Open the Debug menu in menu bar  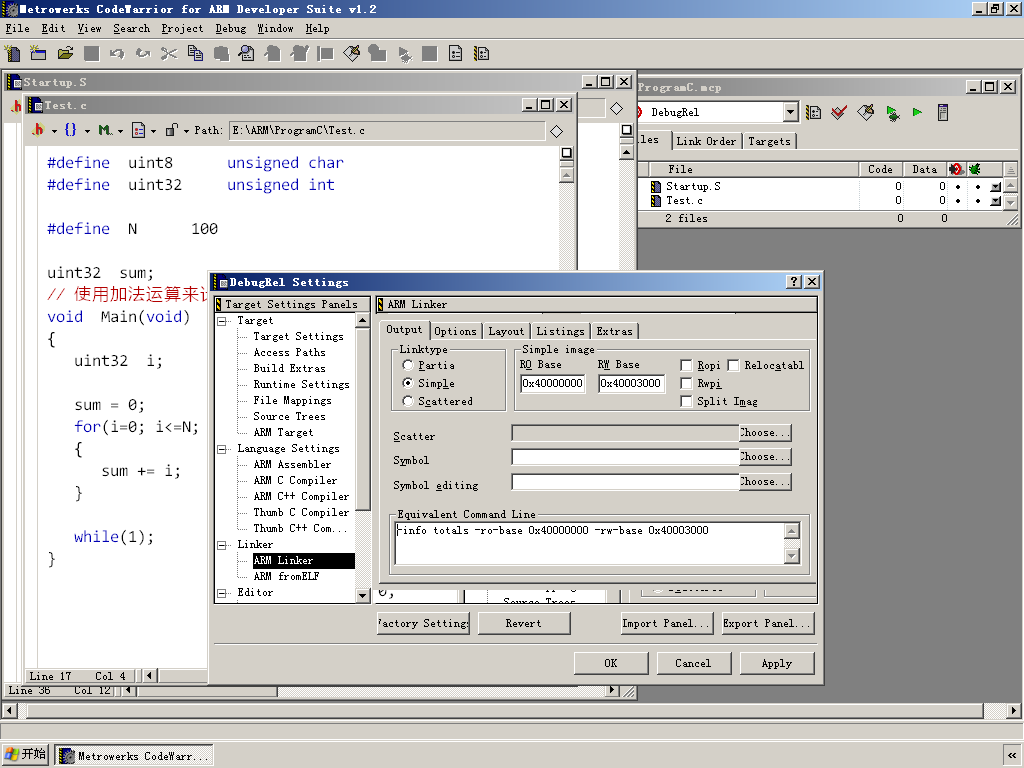tap(231, 28)
